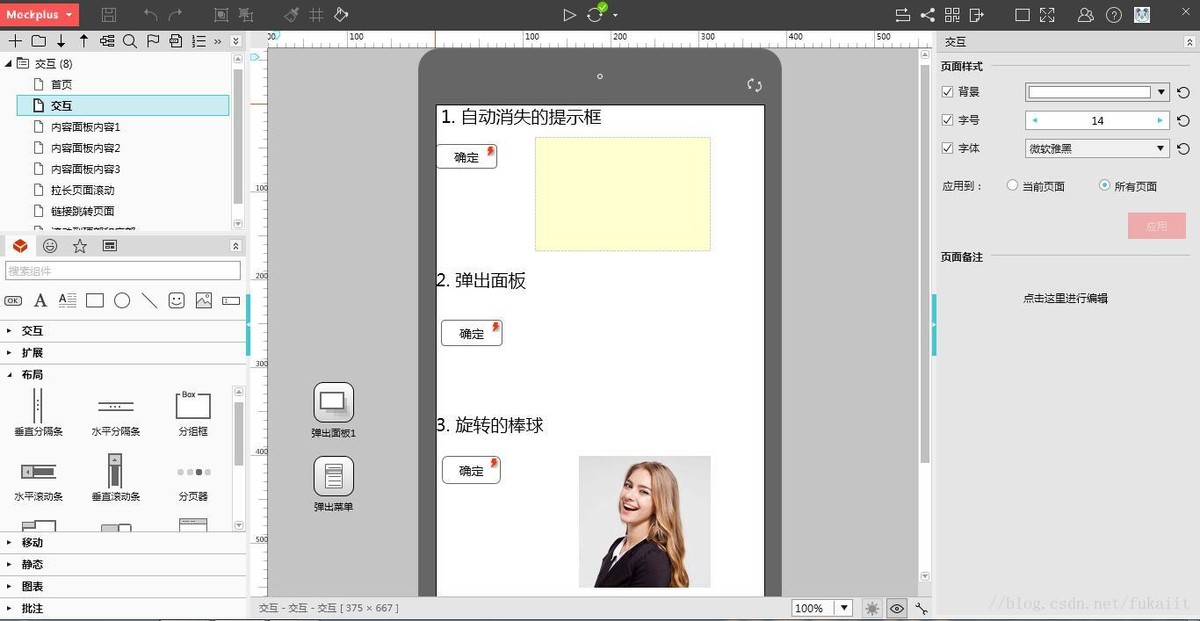The width and height of the screenshot is (1200, 621).
Task: Select the 当前页面 radio button
Action: [x=1012, y=186]
